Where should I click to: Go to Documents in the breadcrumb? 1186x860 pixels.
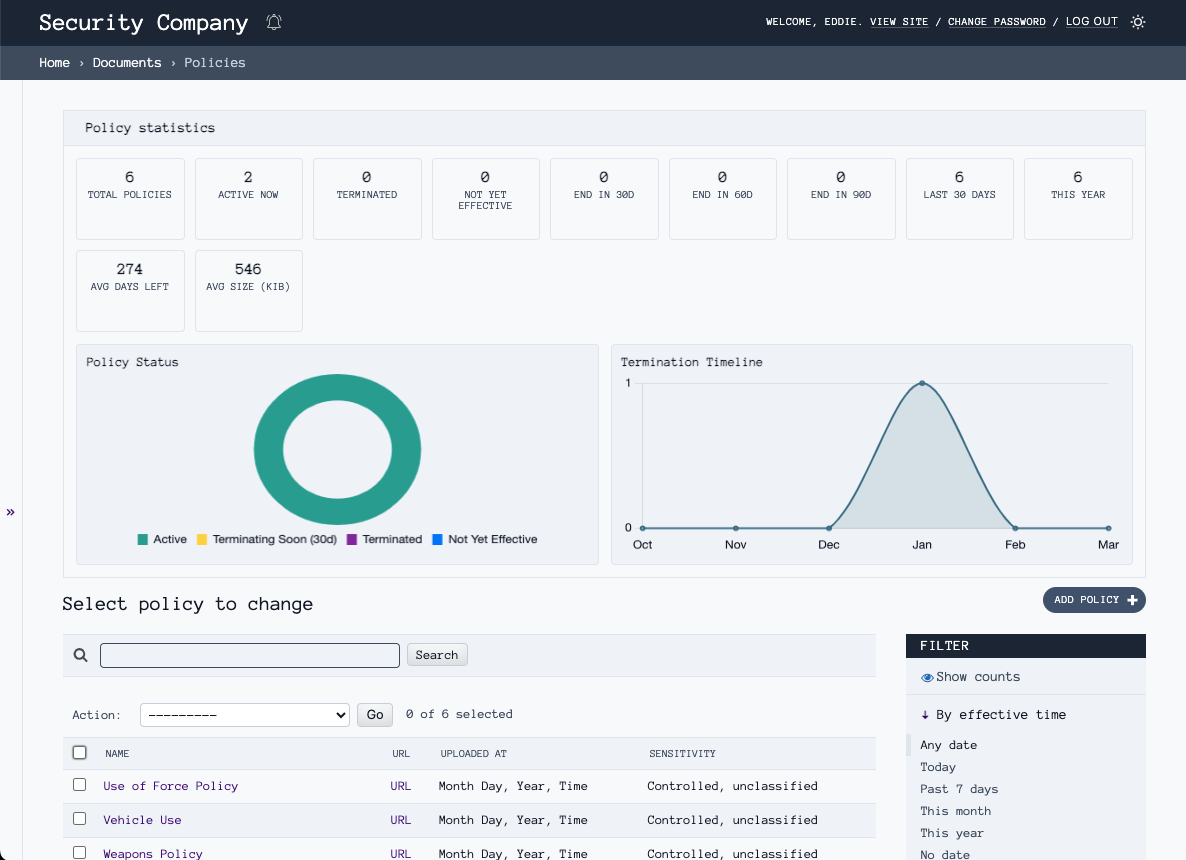[127, 63]
